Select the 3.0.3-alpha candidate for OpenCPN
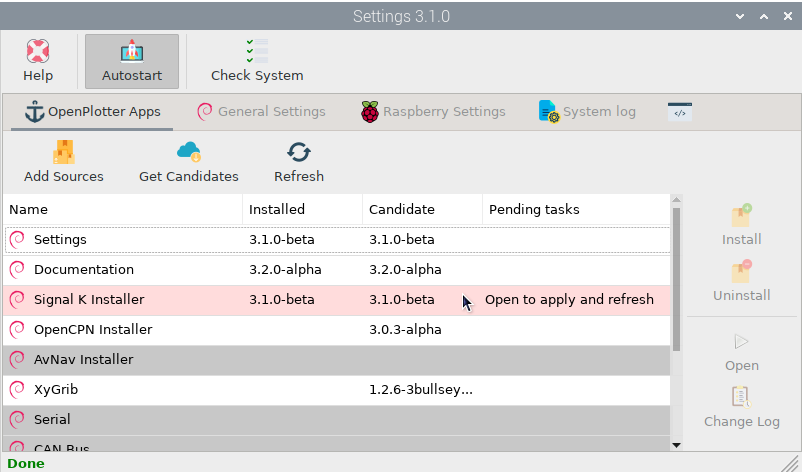This screenshot has height=474, width=802. 405,330
